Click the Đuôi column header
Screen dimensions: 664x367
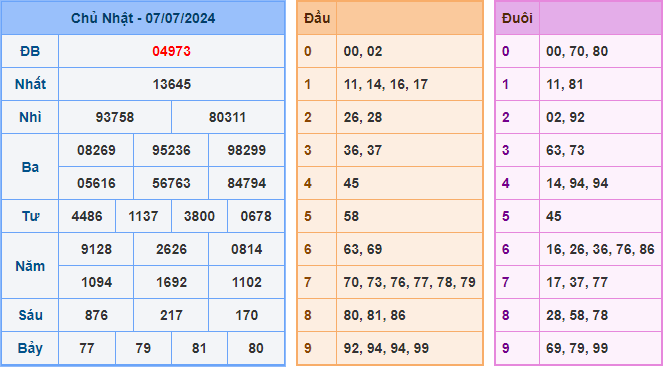coord(517,18)
